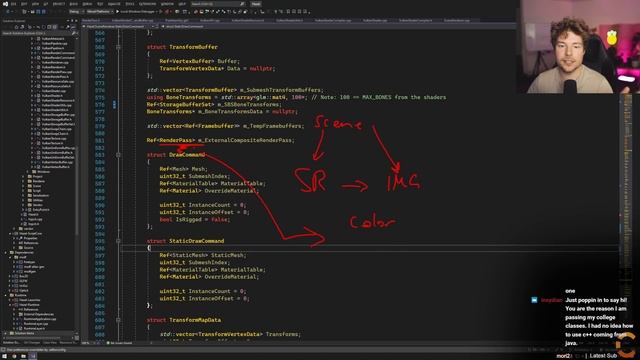
Task: Open the Edit menu
Action: click(24, 4)
